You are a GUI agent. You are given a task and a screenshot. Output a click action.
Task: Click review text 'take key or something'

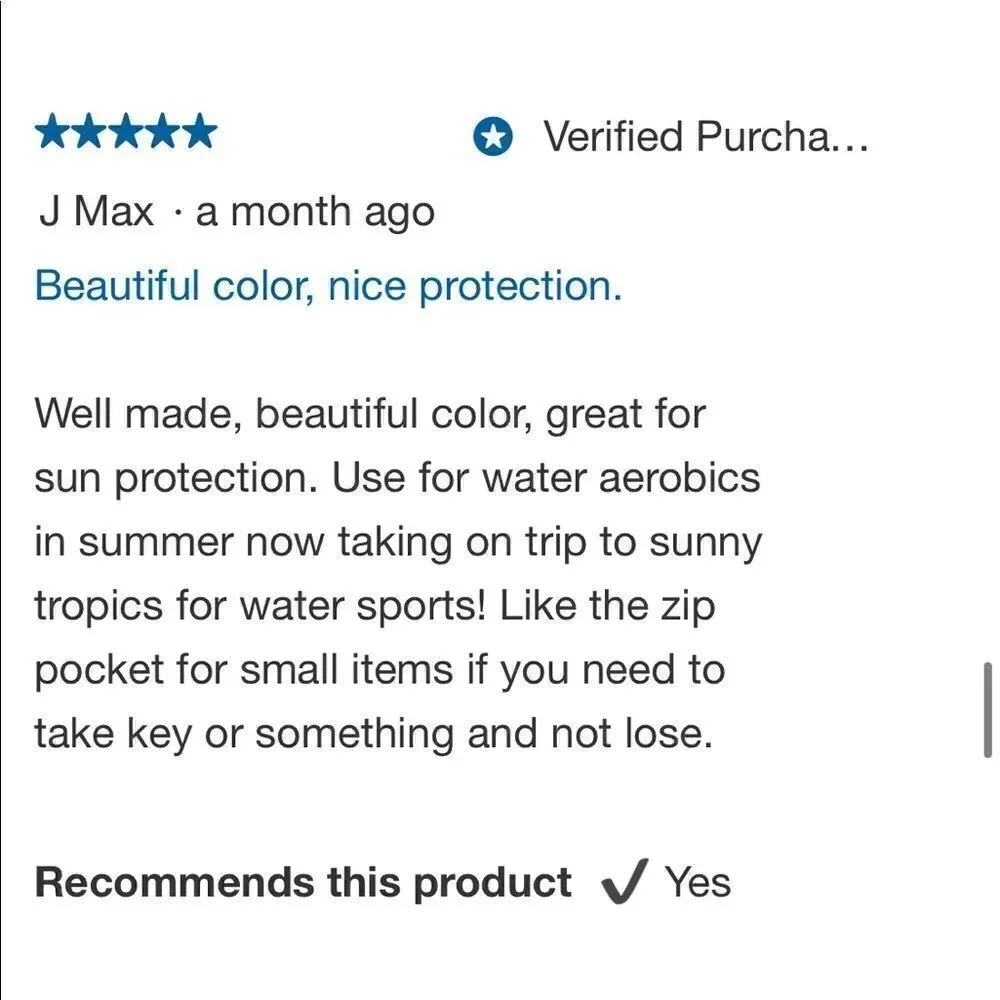[244, 735]
